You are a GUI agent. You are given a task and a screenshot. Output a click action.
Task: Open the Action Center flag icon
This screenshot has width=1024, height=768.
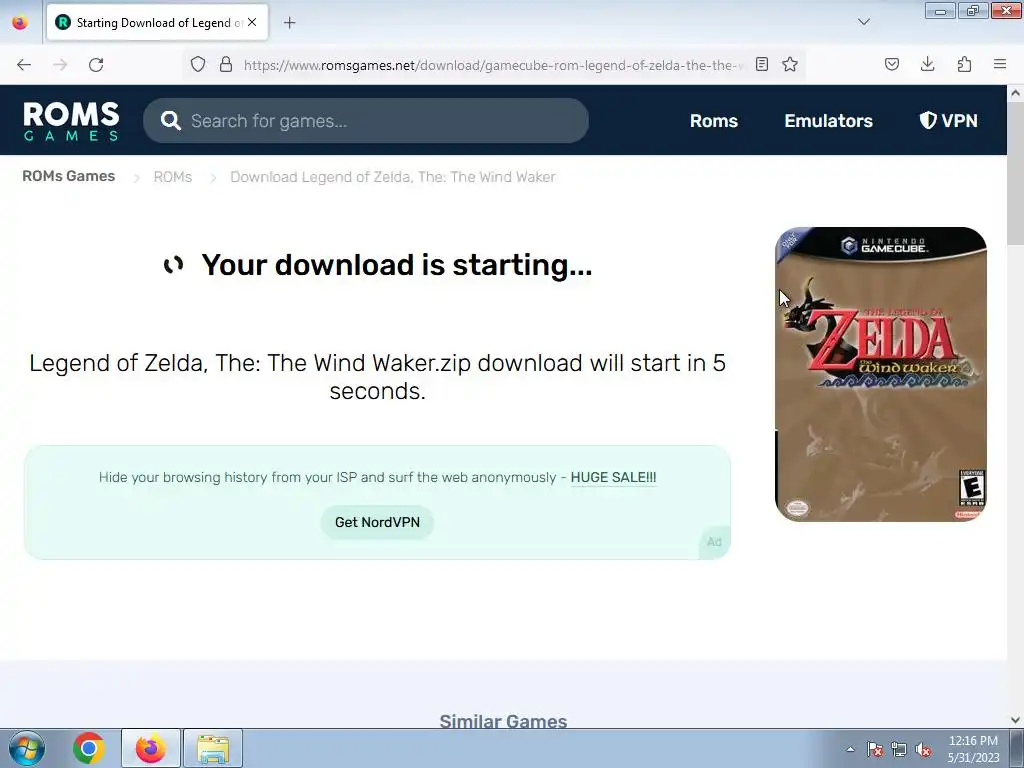click(874, 750)
